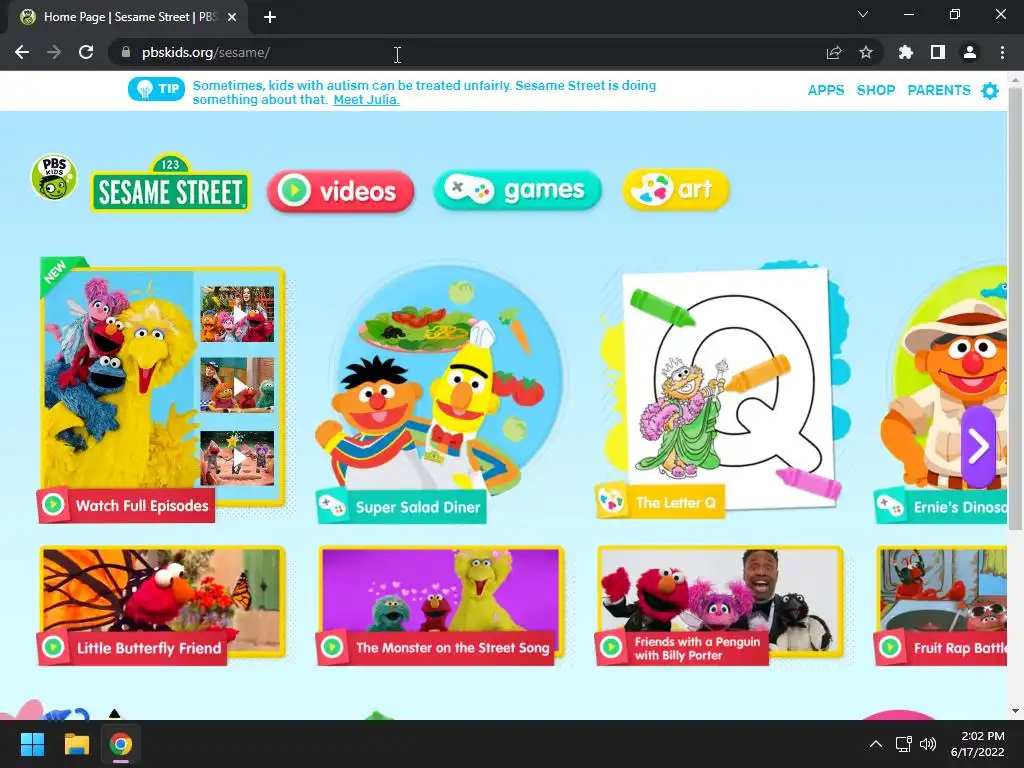This screenshot has width=1024, height=768.
Task: Click gamepad icon on Super Salad Diner label
Action: tap(332, 506)
